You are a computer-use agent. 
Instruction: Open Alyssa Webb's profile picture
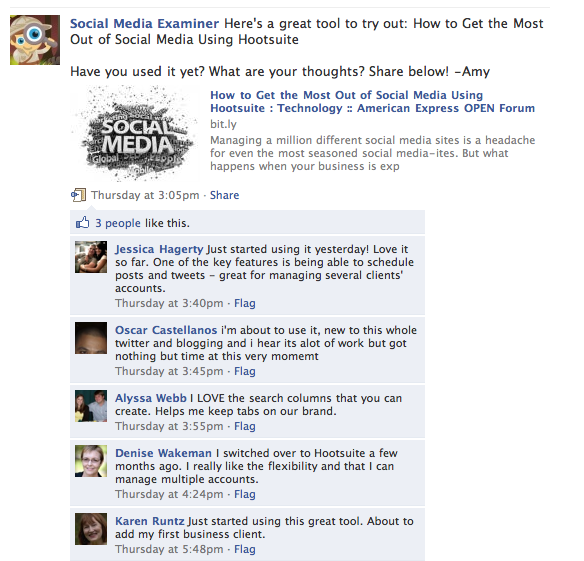(91, 406)
